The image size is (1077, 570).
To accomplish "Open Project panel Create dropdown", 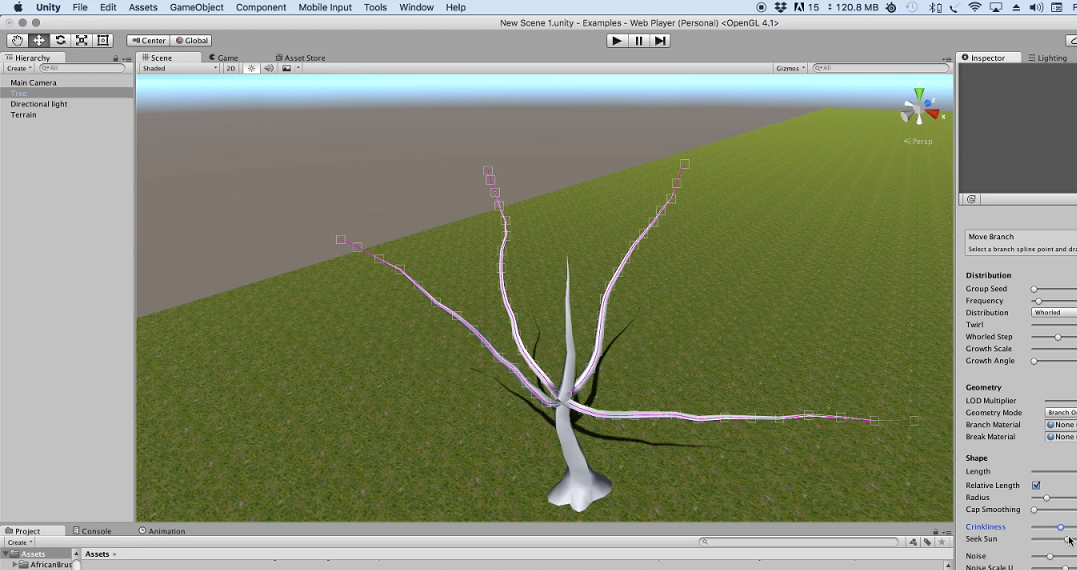I will [20, 542].
